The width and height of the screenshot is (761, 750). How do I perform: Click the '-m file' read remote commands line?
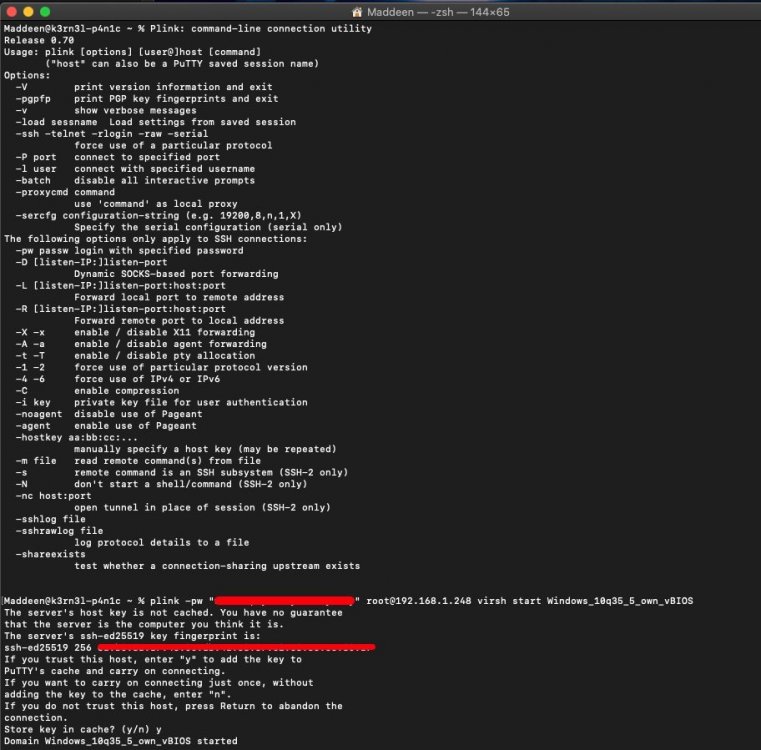pyautogui.click(x=138, y=461)
